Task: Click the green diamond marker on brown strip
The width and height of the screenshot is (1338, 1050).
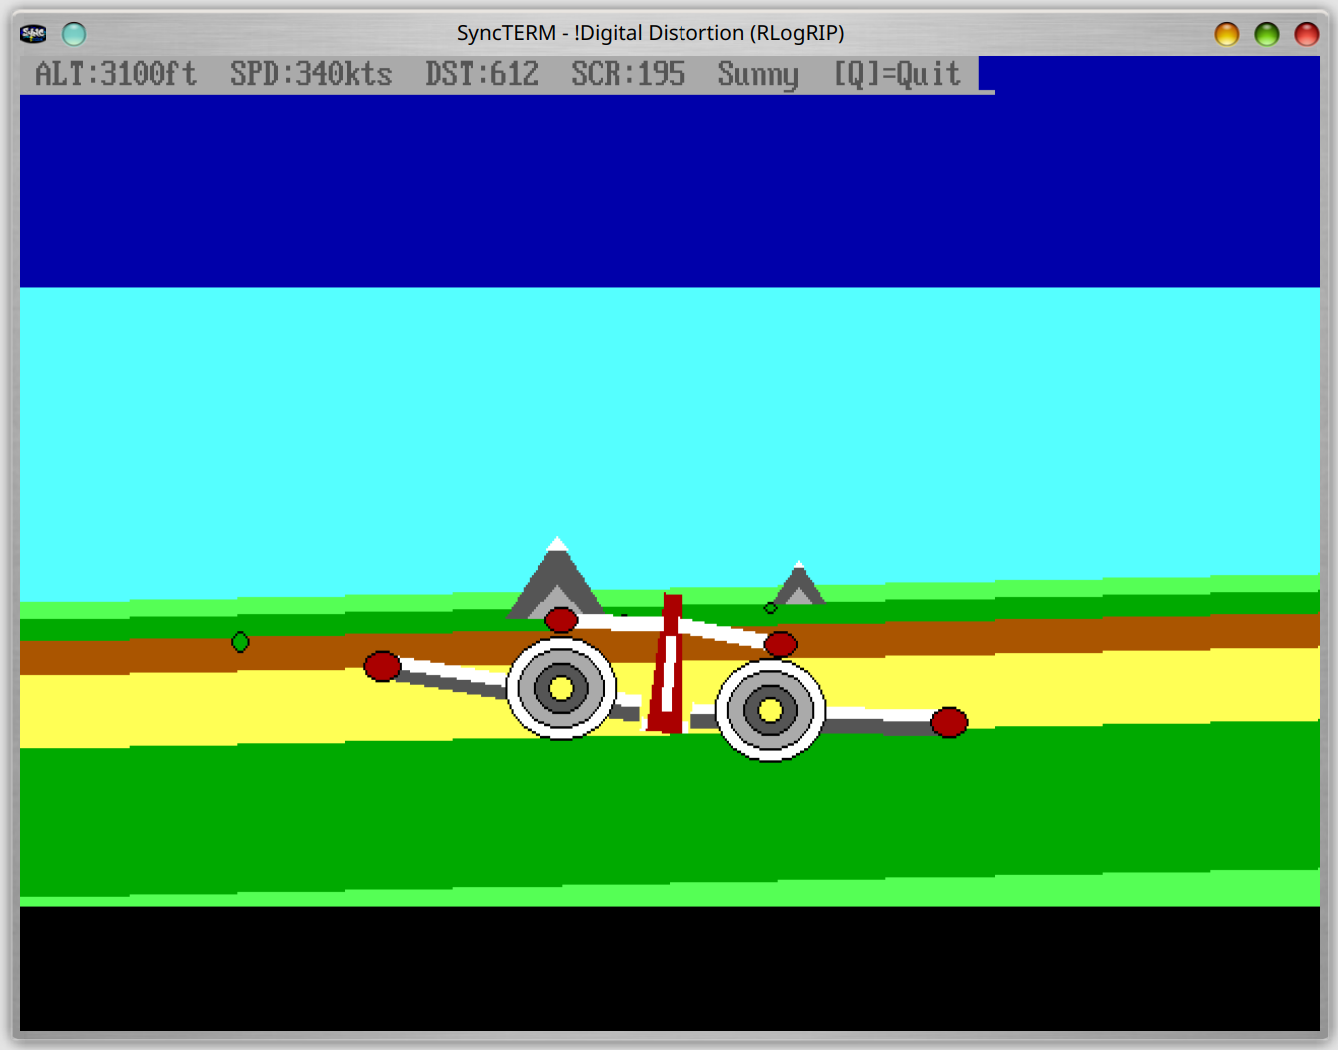Action: pos(240,642)
